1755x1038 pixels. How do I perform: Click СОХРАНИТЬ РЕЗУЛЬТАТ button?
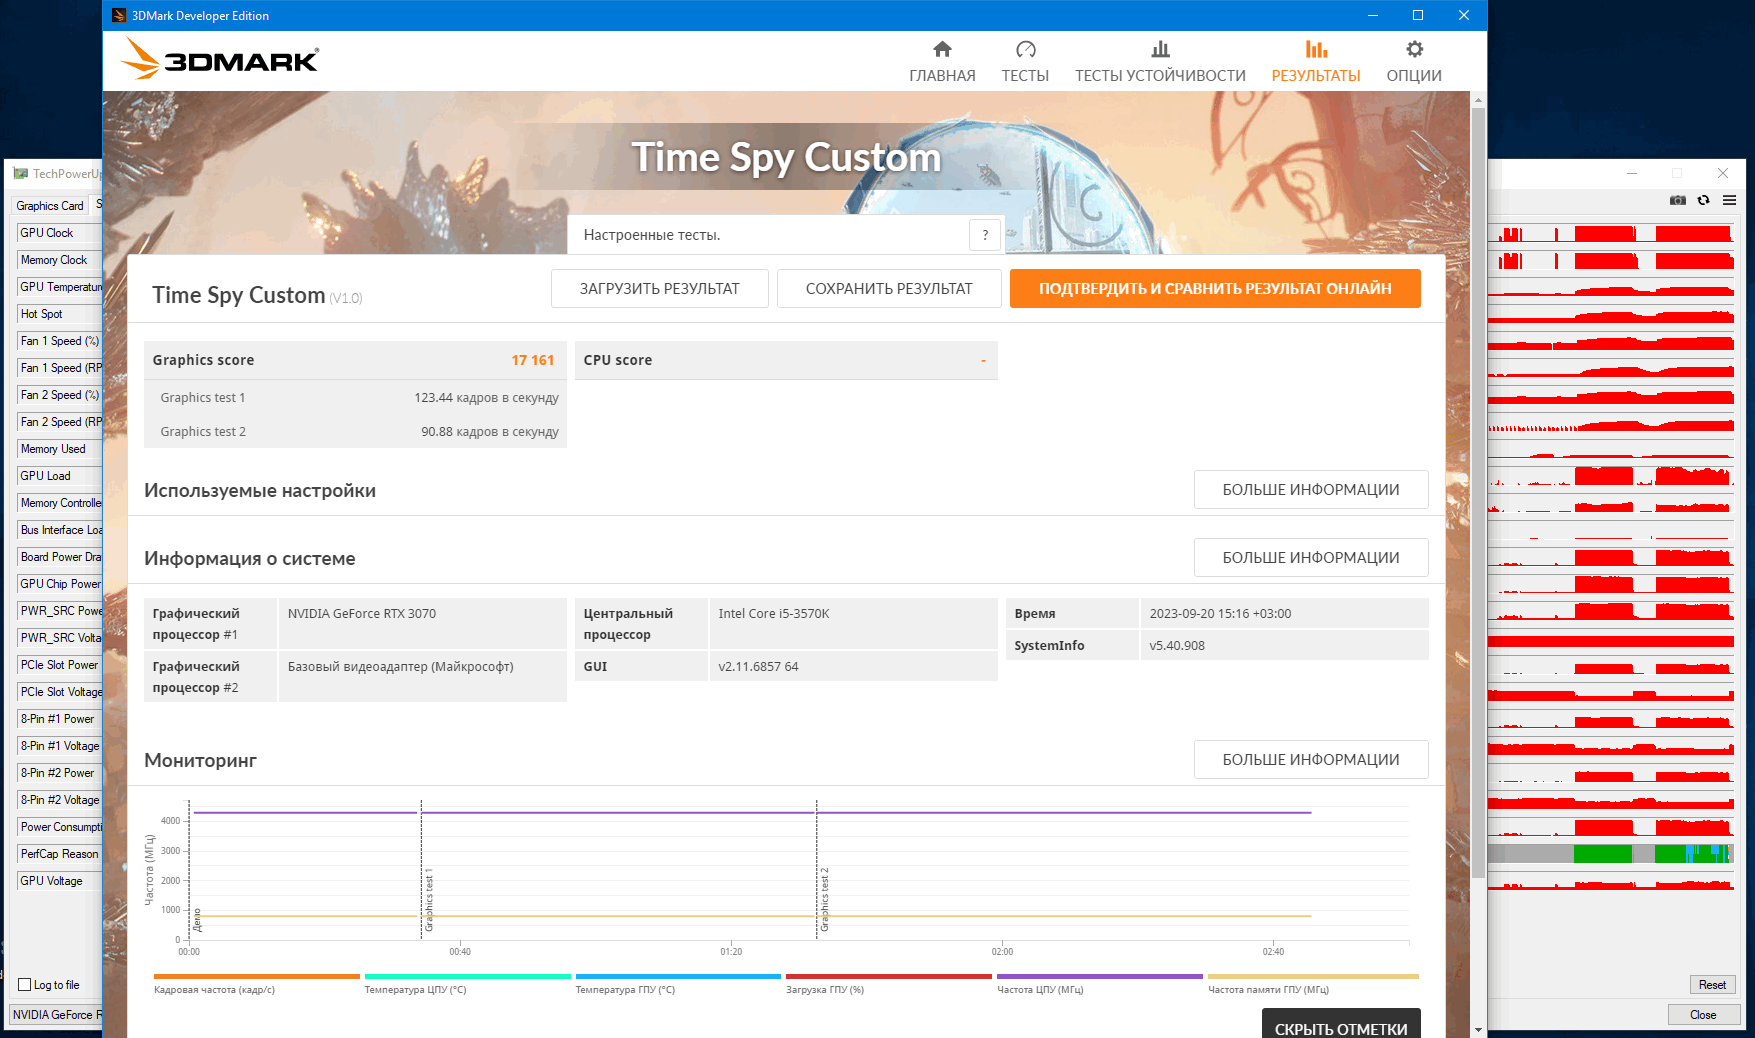[889, 289]
